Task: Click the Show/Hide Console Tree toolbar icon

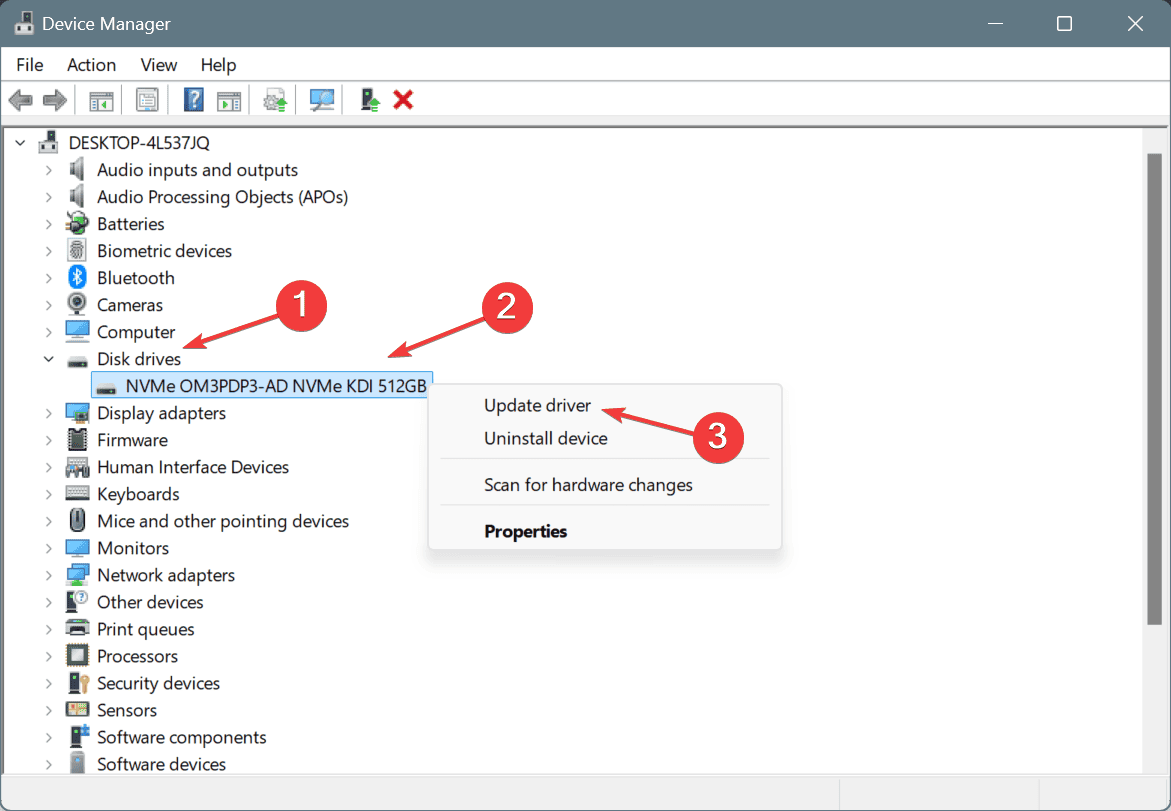Action: [100, 99]
